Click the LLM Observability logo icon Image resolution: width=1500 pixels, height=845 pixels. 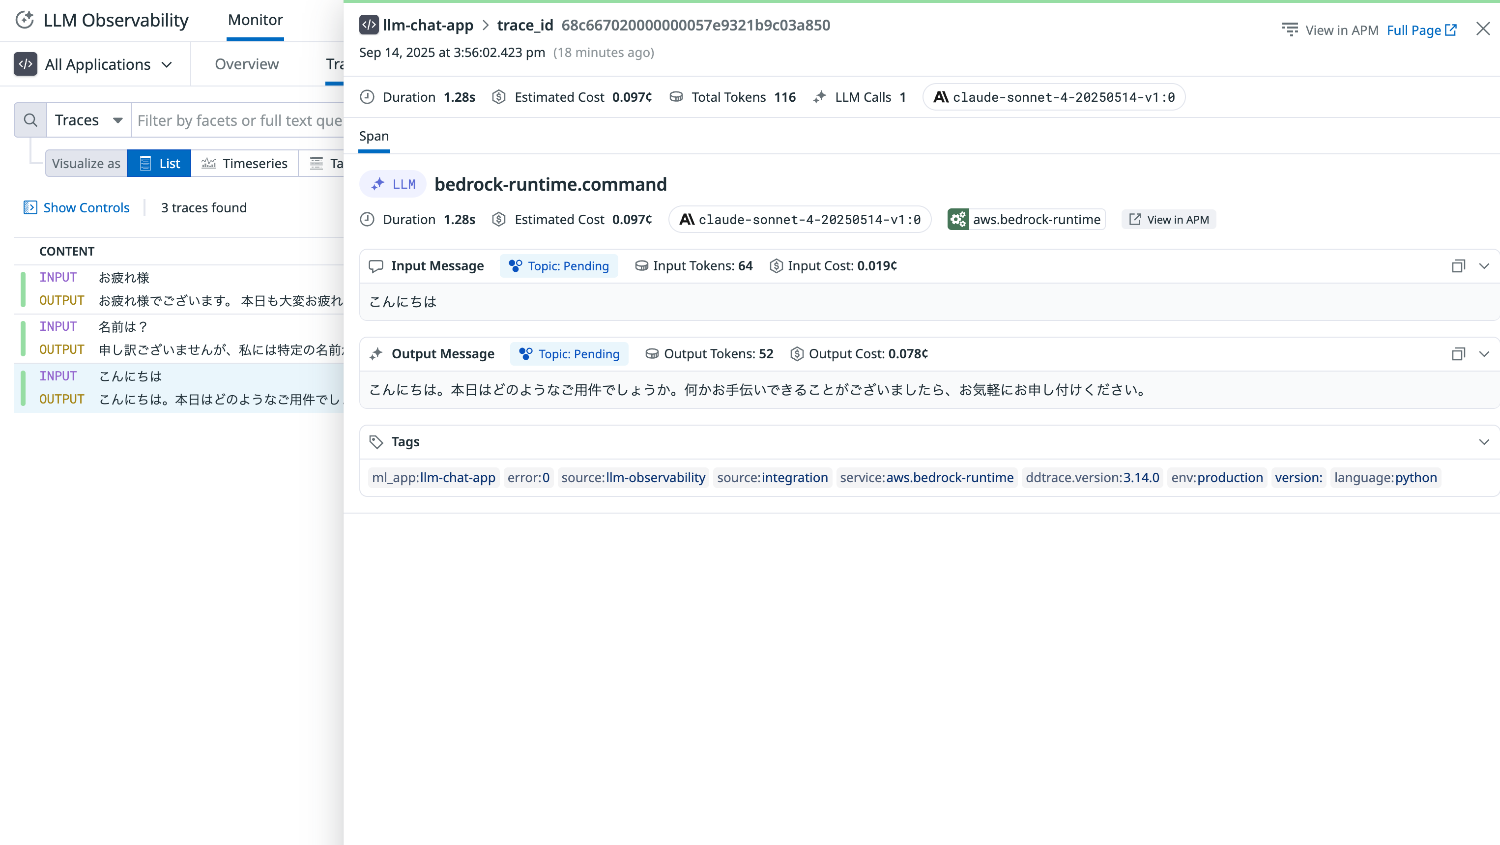tap(25, 20)
